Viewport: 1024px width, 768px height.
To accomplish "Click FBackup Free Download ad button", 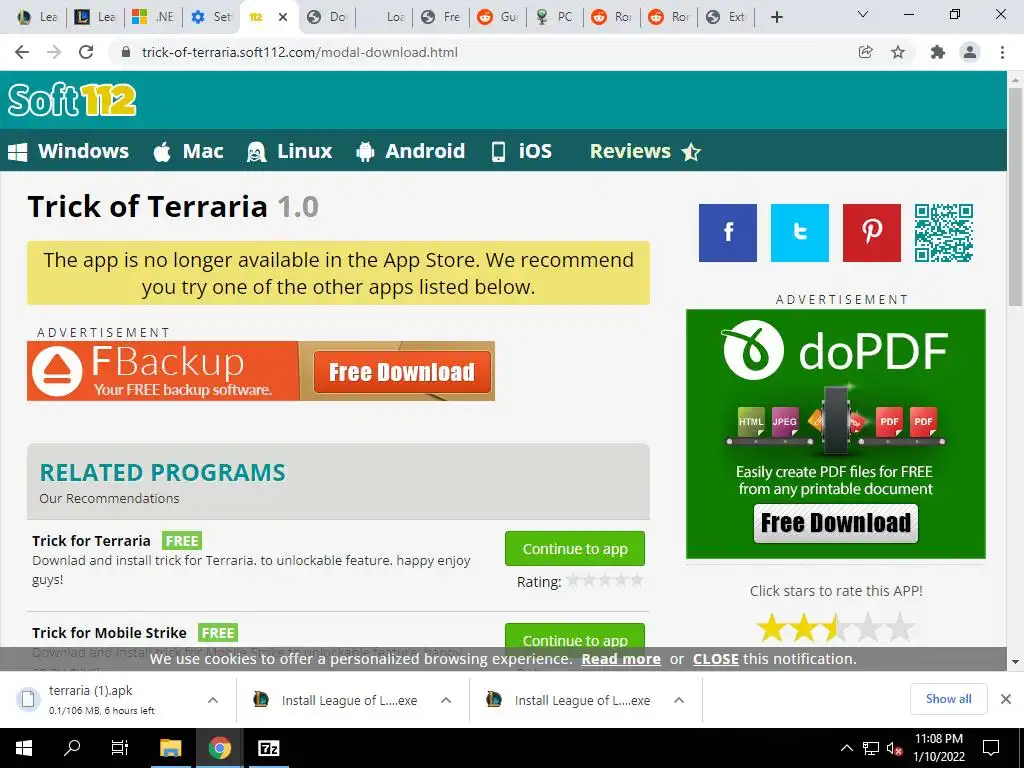I will tap(402, 372).
